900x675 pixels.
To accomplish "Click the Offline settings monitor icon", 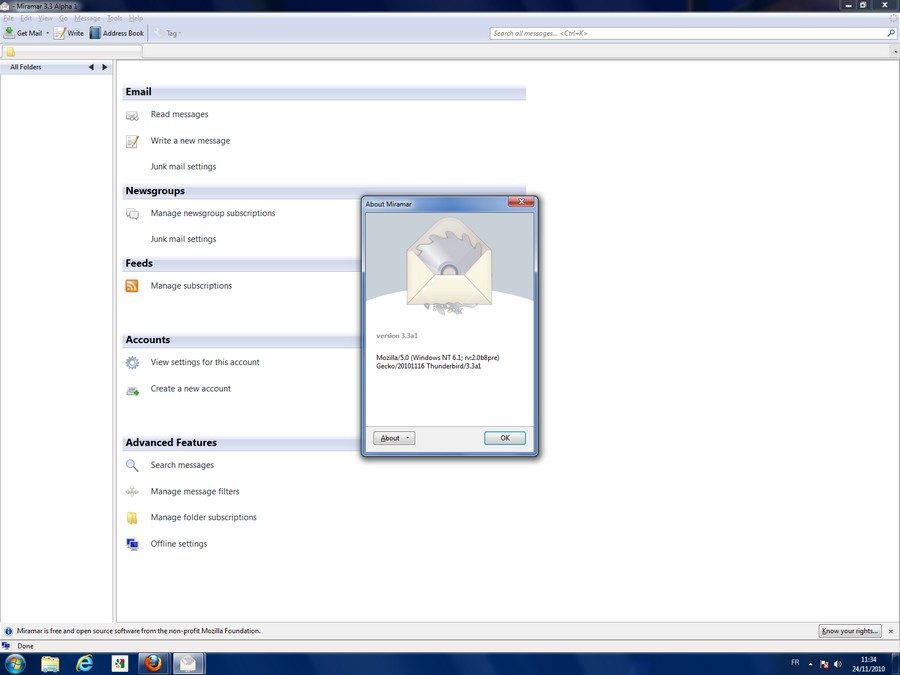I will coord(132,544).
